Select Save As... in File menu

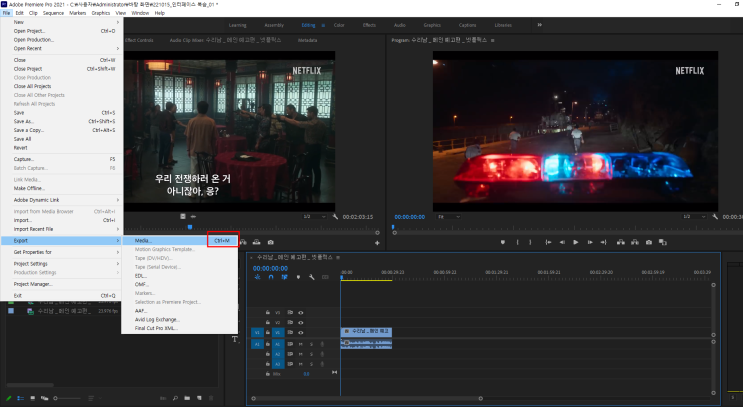[62, 121]
